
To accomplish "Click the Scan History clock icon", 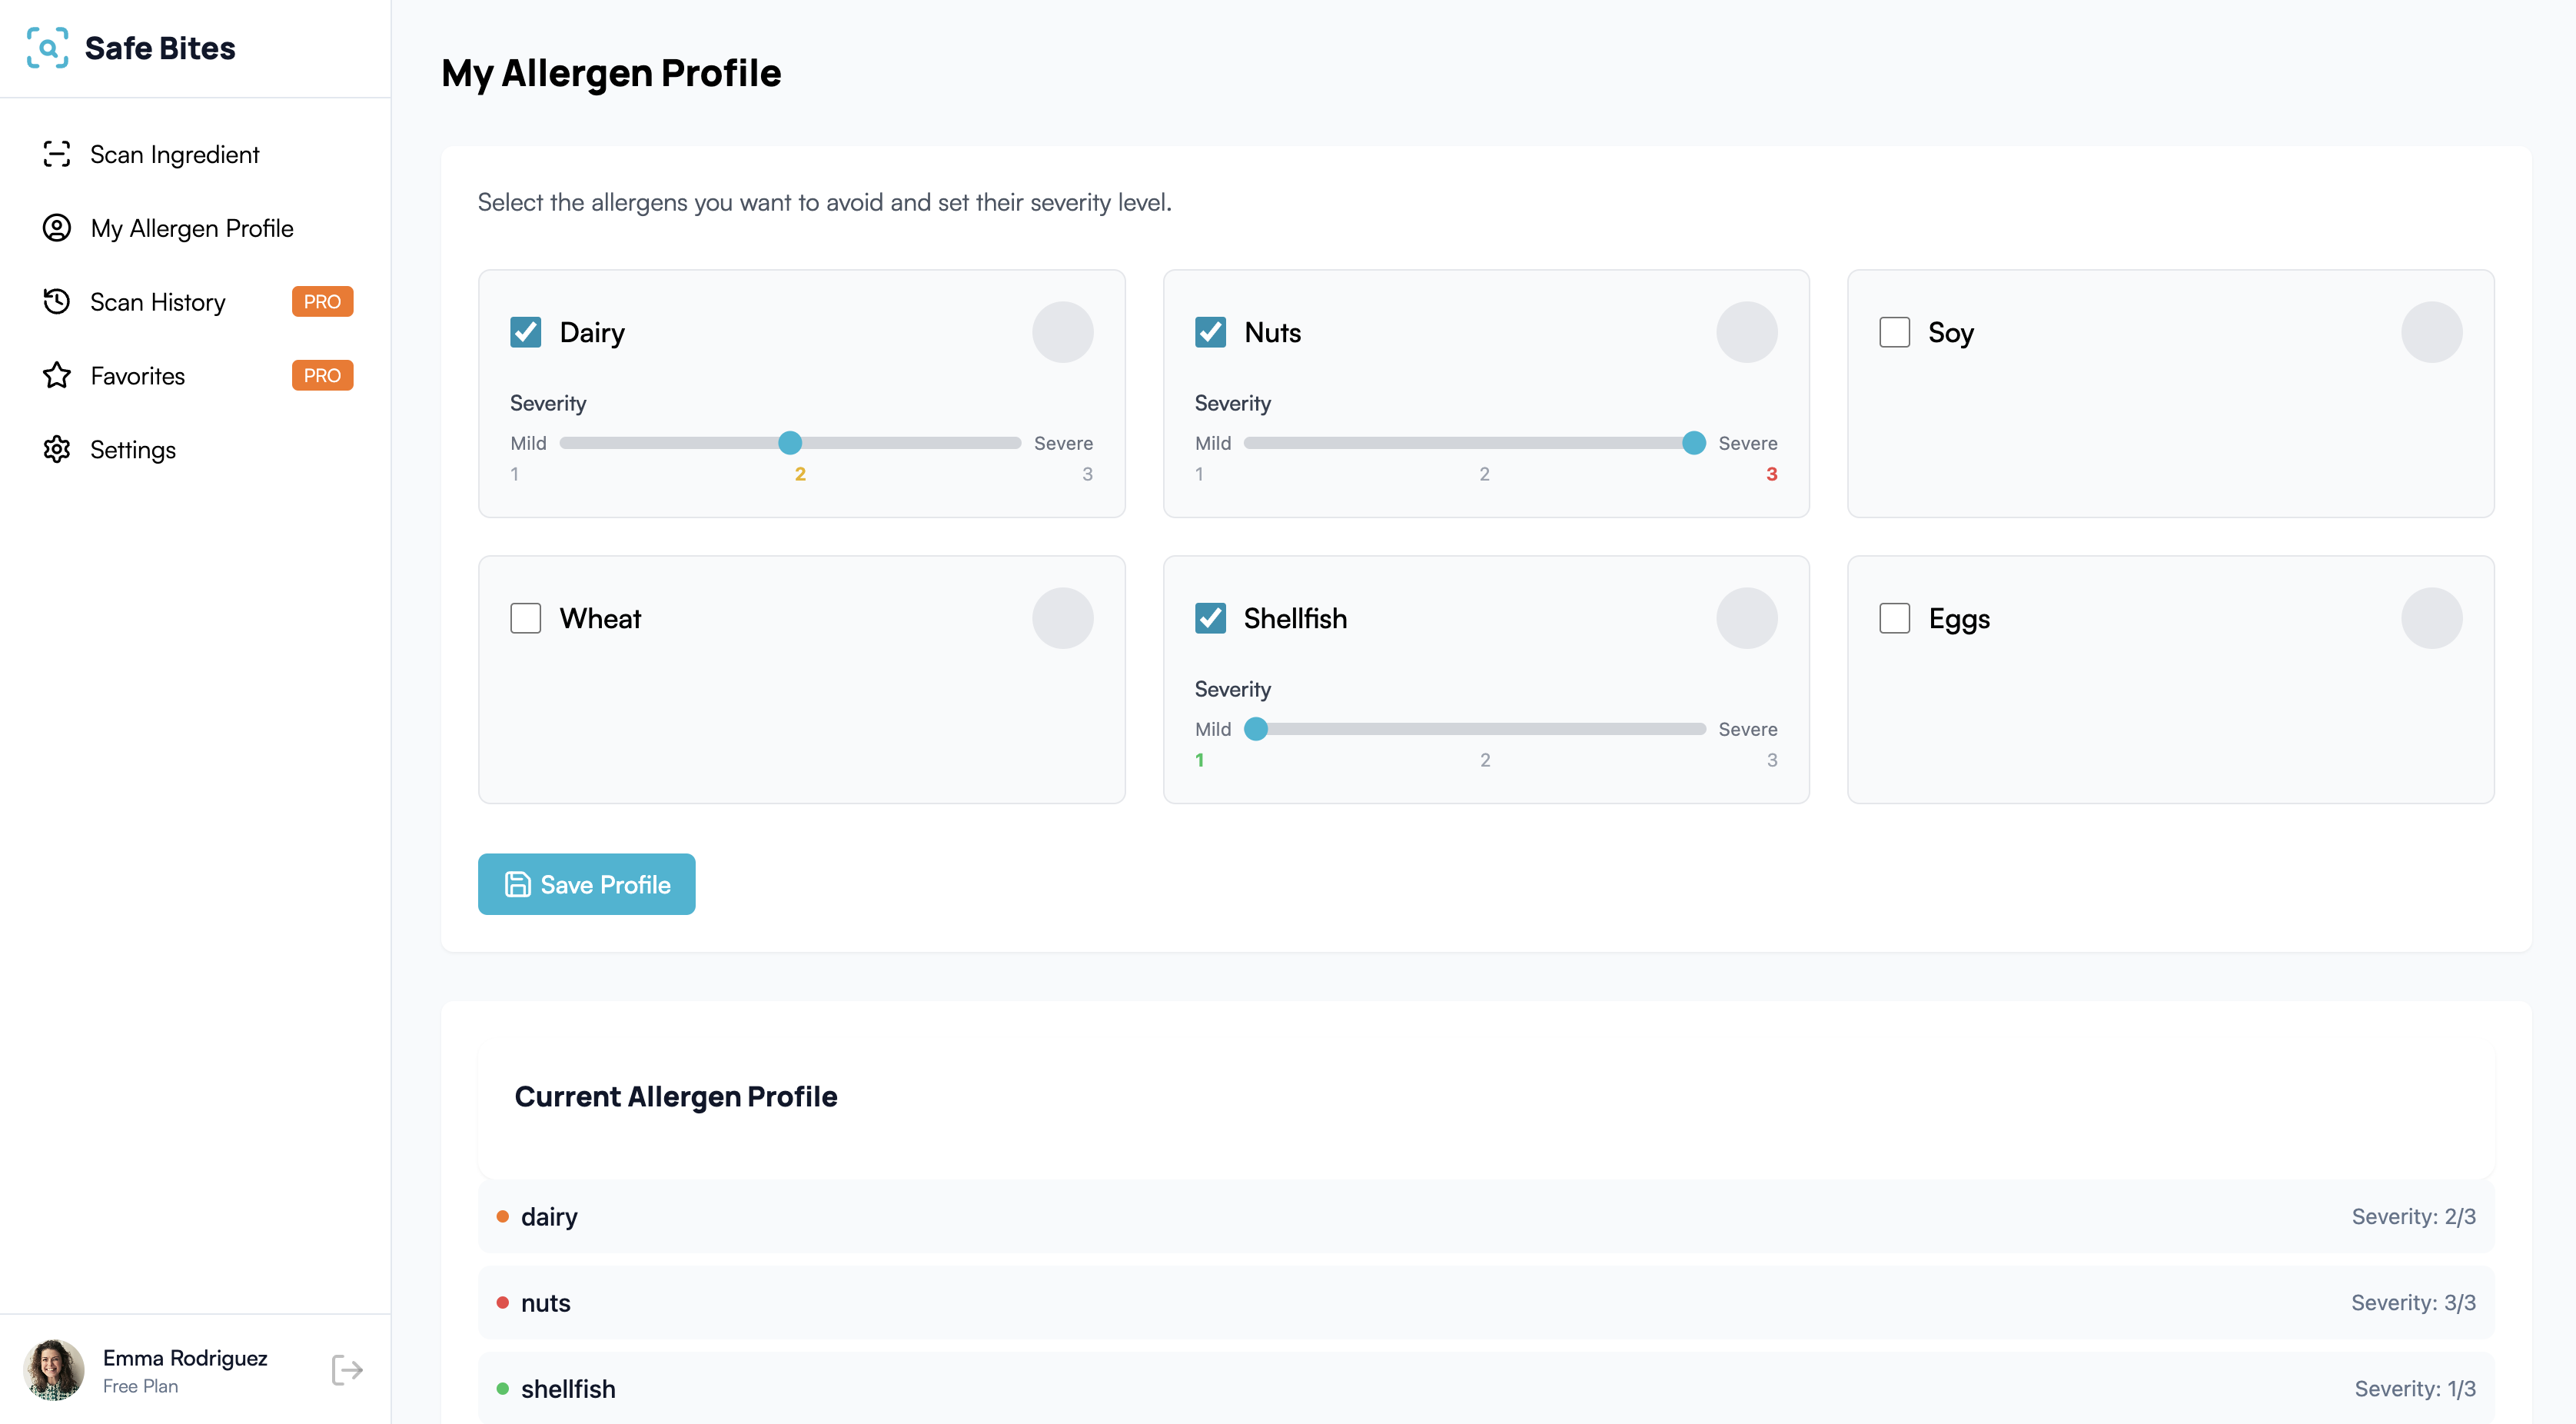I will pyautogui.click(x=57, y=302).
